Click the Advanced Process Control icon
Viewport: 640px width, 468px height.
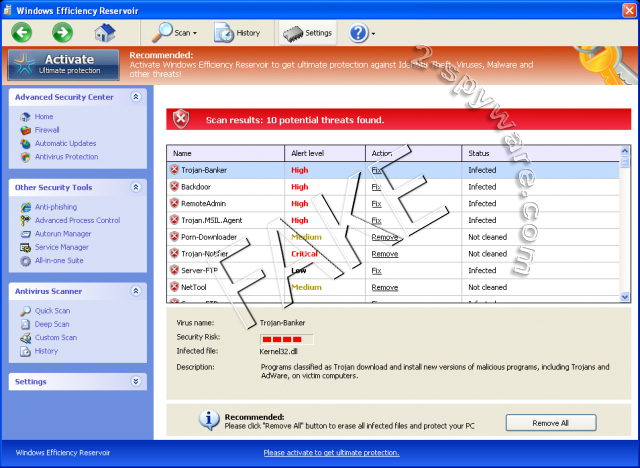tap(25, 220)
